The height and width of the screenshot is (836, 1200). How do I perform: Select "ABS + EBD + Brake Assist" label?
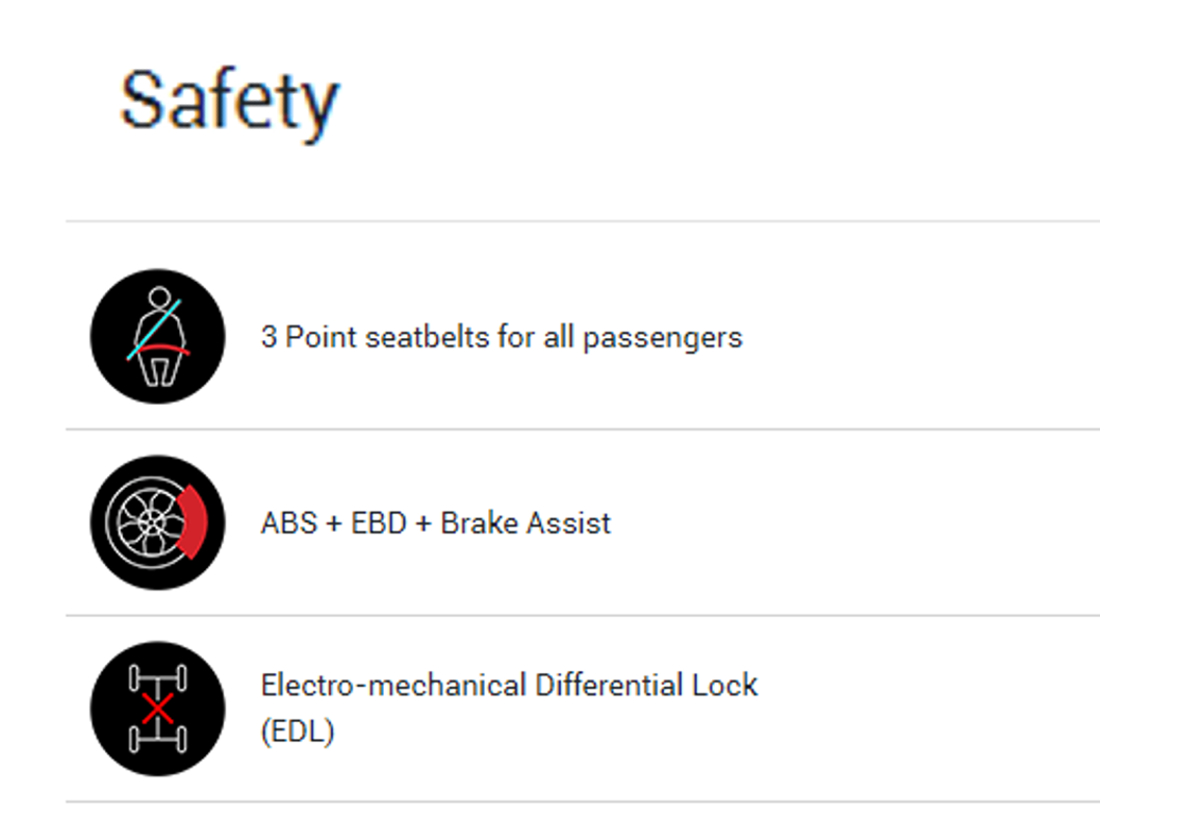click(435, 523)
